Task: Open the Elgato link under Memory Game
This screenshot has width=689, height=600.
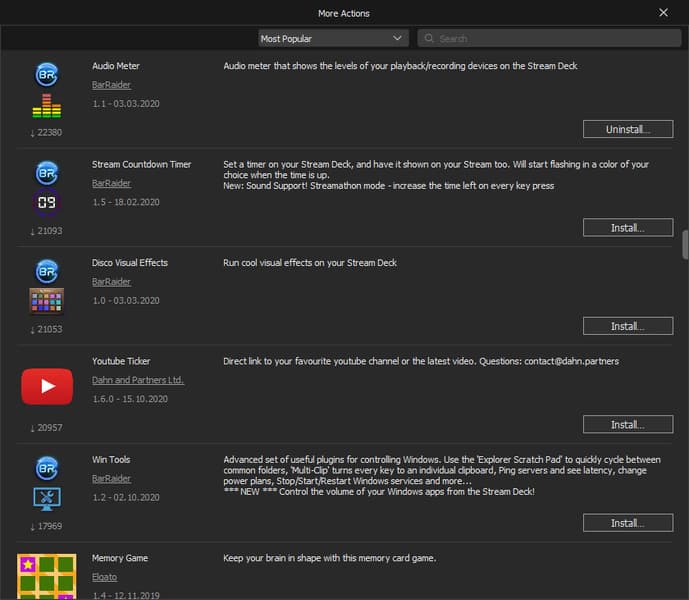Action: click(x=105, y=577)
